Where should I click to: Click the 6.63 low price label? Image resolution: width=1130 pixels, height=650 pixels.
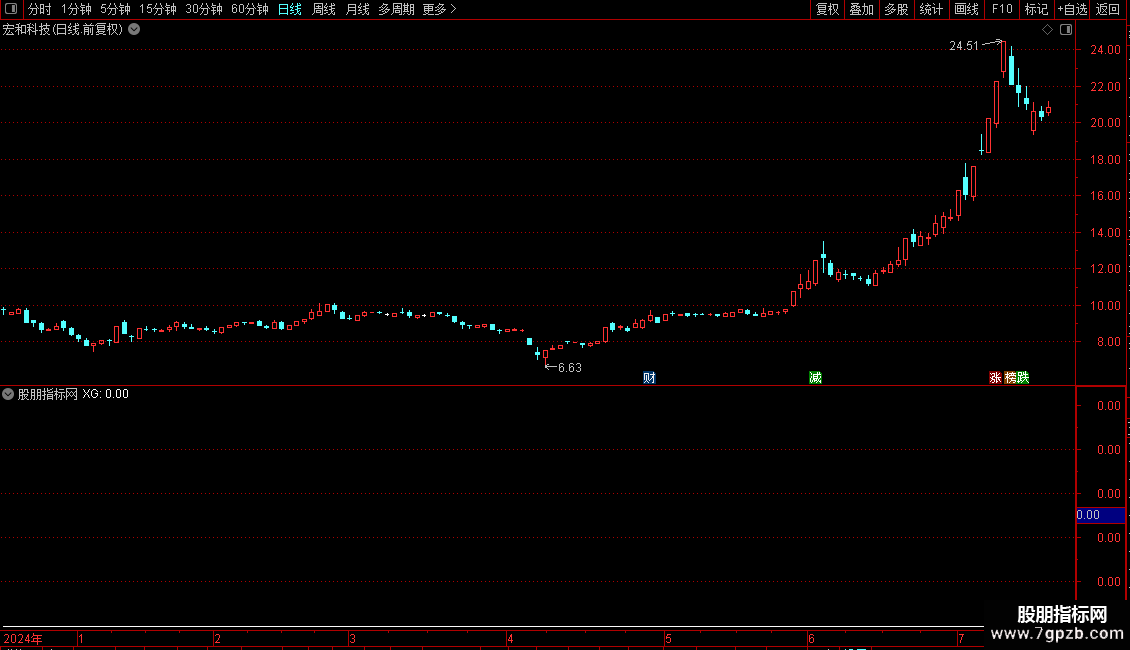click(x=569, y=368)
